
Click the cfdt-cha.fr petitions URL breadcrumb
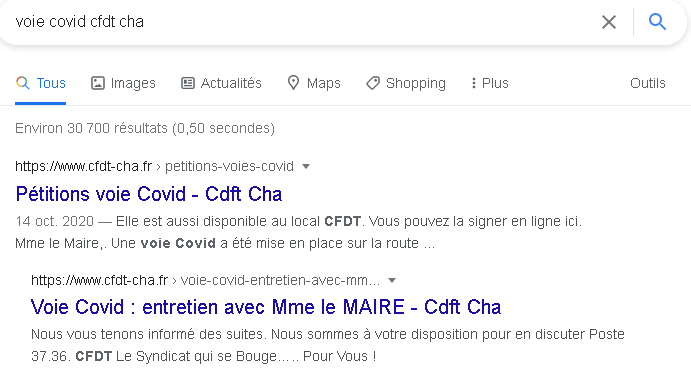154,166
